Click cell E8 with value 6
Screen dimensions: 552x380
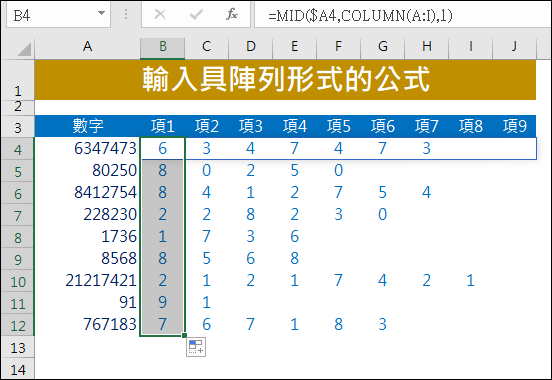tap(294, 236)
